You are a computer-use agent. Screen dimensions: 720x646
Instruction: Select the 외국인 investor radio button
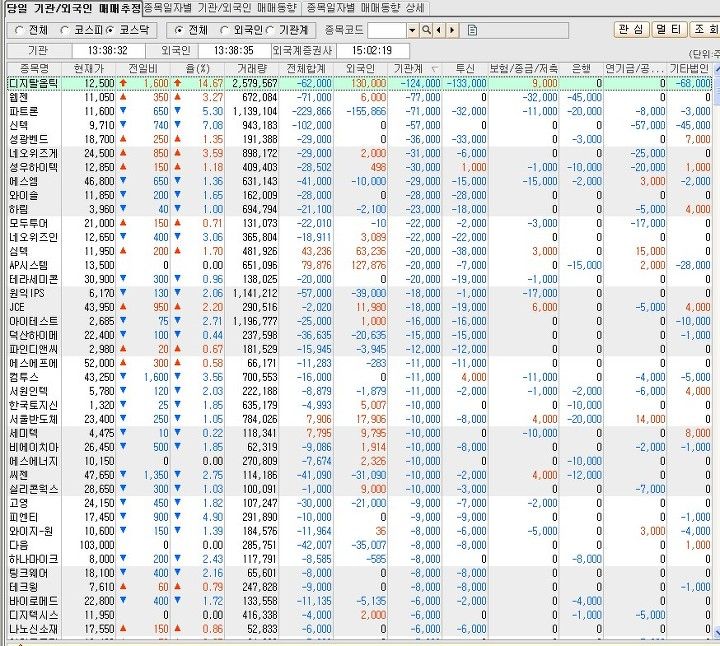click(x=224, y=30)
